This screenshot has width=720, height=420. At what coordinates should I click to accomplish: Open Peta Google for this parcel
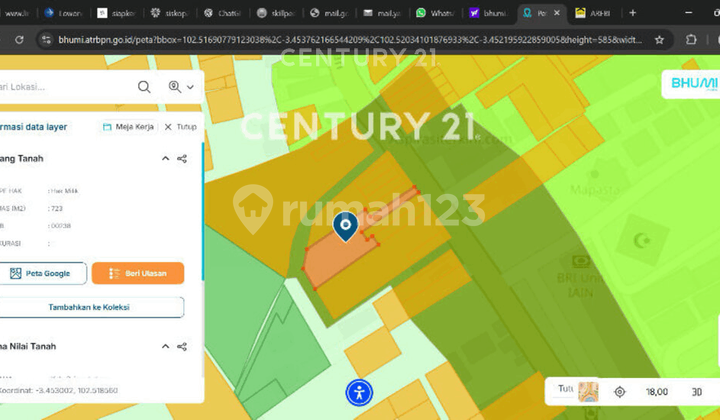point(42,273)
